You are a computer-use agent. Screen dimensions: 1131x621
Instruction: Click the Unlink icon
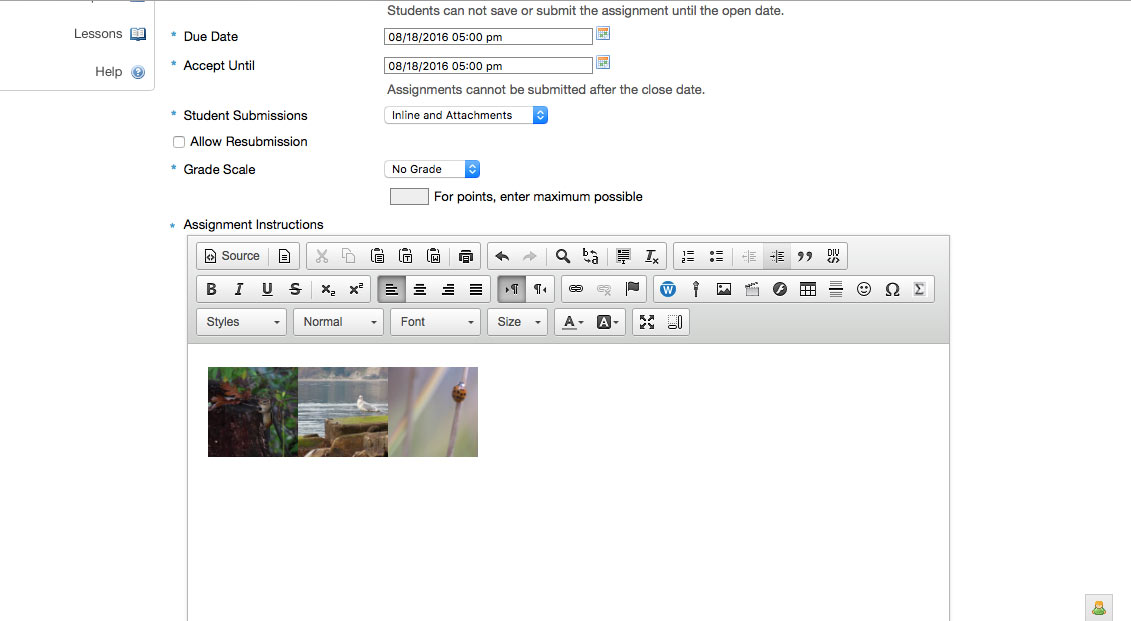tap(604, 289)
